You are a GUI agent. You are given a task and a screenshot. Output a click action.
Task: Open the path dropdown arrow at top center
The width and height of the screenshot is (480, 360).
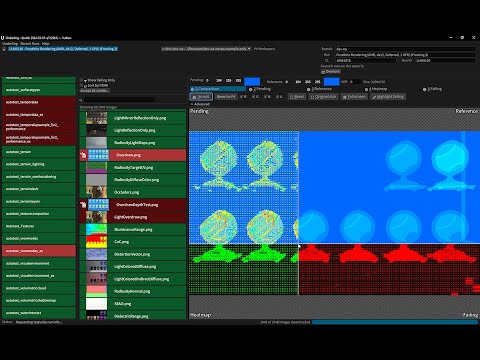249,49
